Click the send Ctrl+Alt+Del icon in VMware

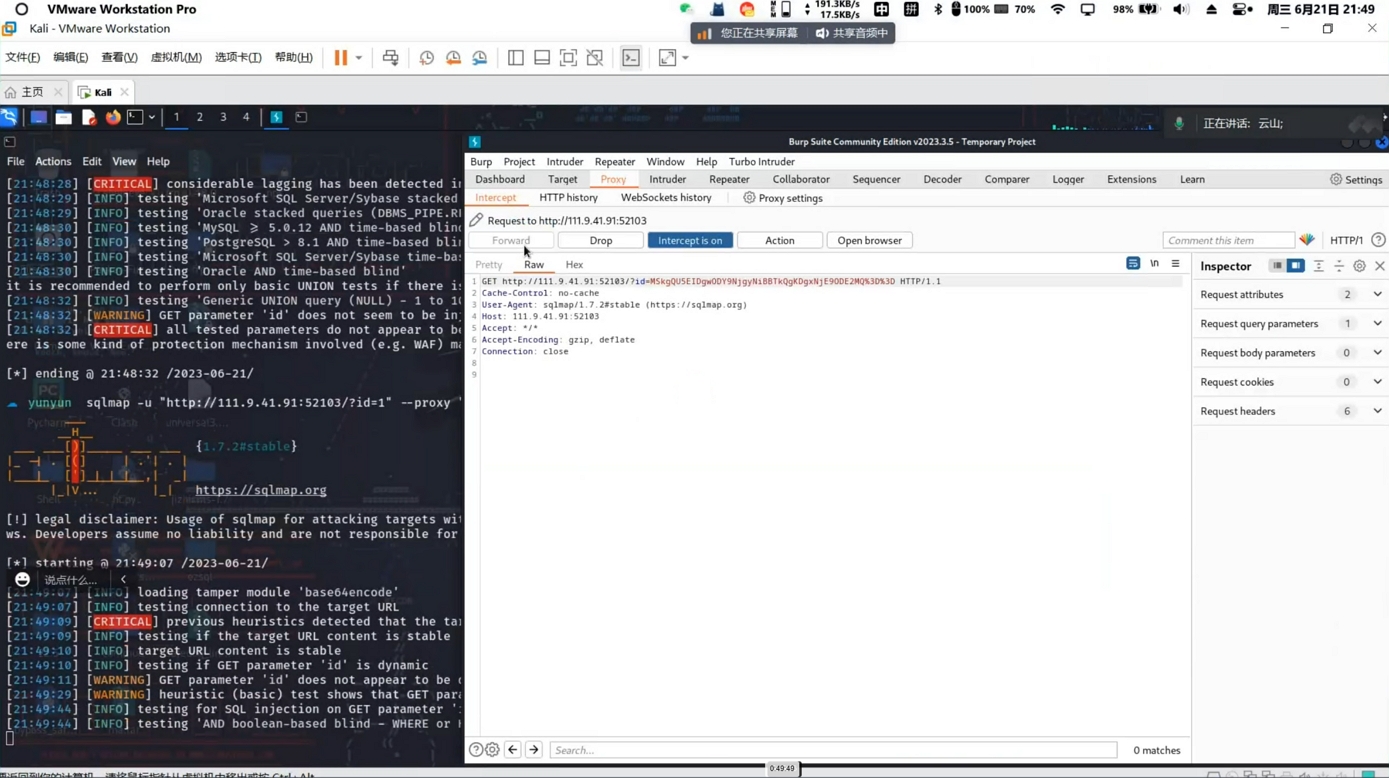tap(391, 58)
